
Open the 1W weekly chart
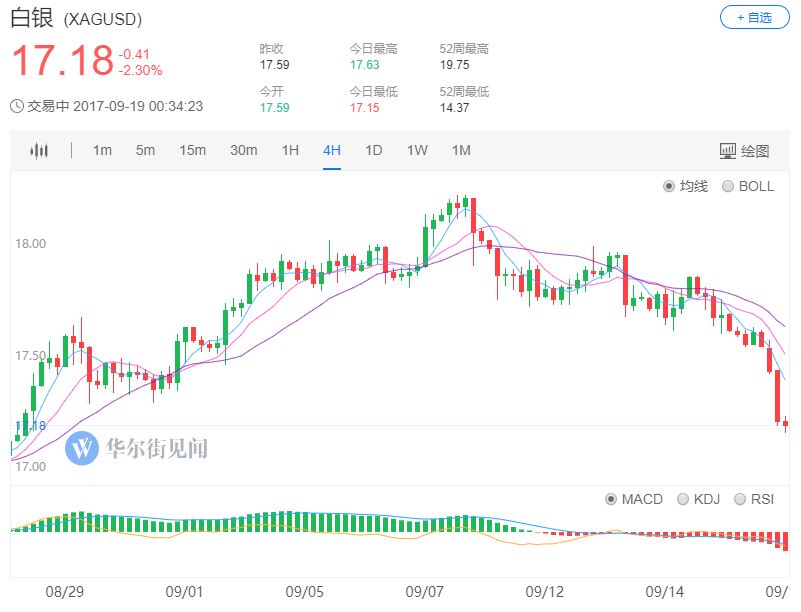pos(416,150)
